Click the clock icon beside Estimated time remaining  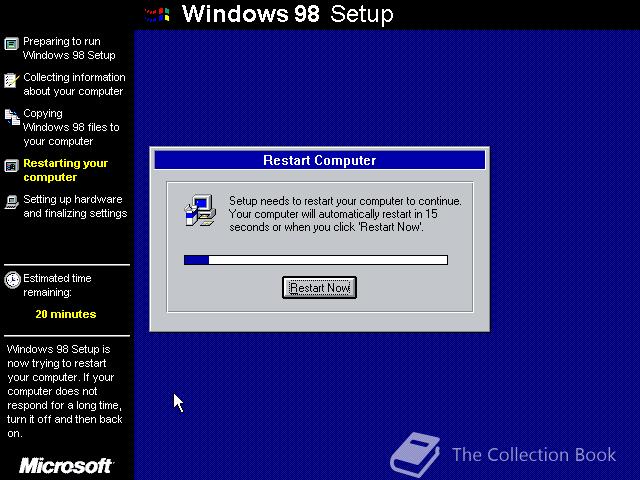(12, 280)
